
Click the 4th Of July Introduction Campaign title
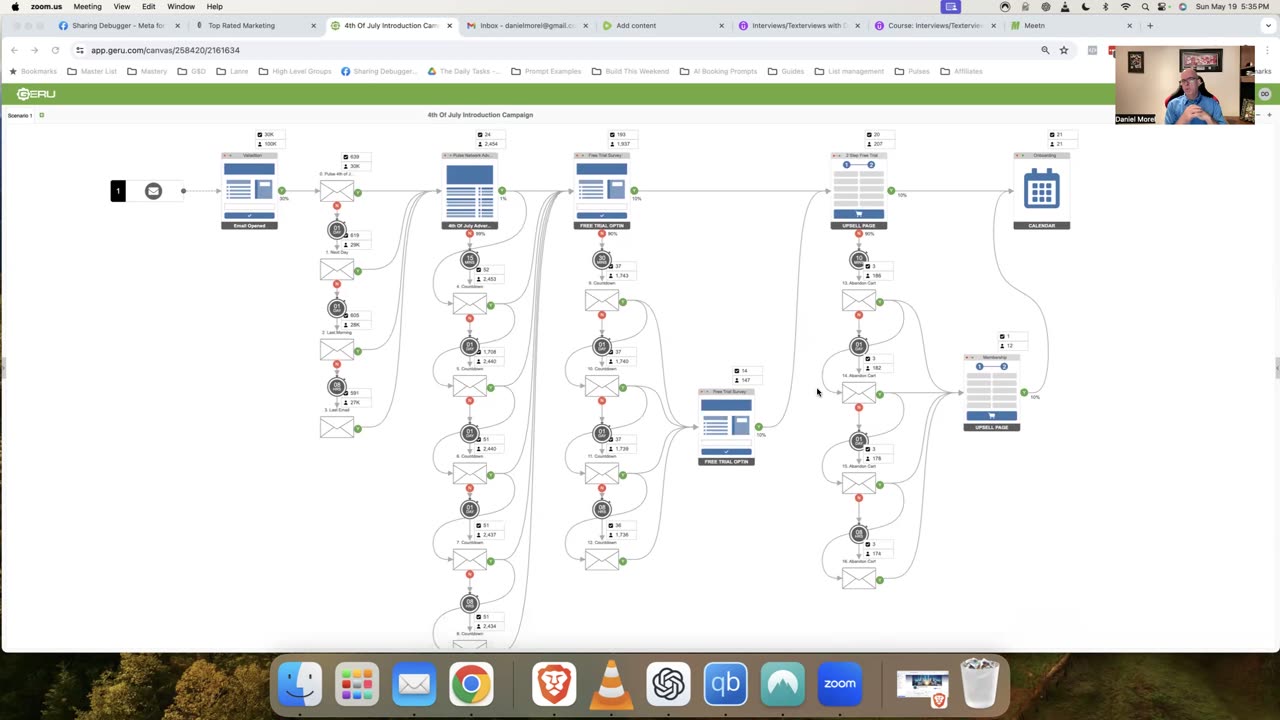point(480,115)
